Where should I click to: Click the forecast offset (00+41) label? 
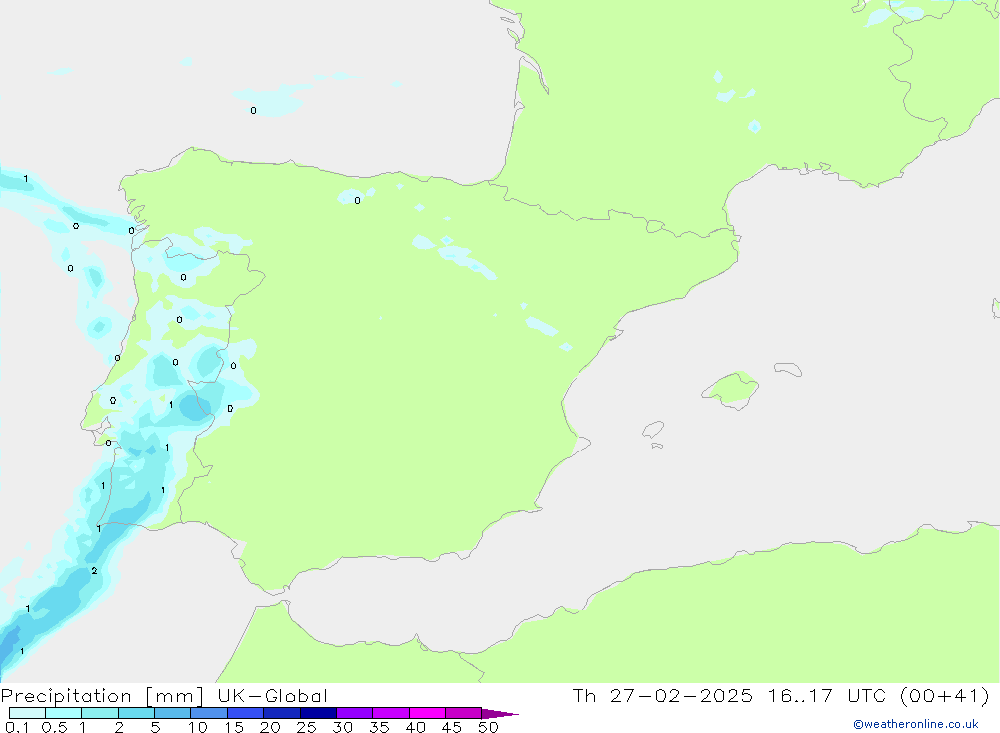pos(945,695)
